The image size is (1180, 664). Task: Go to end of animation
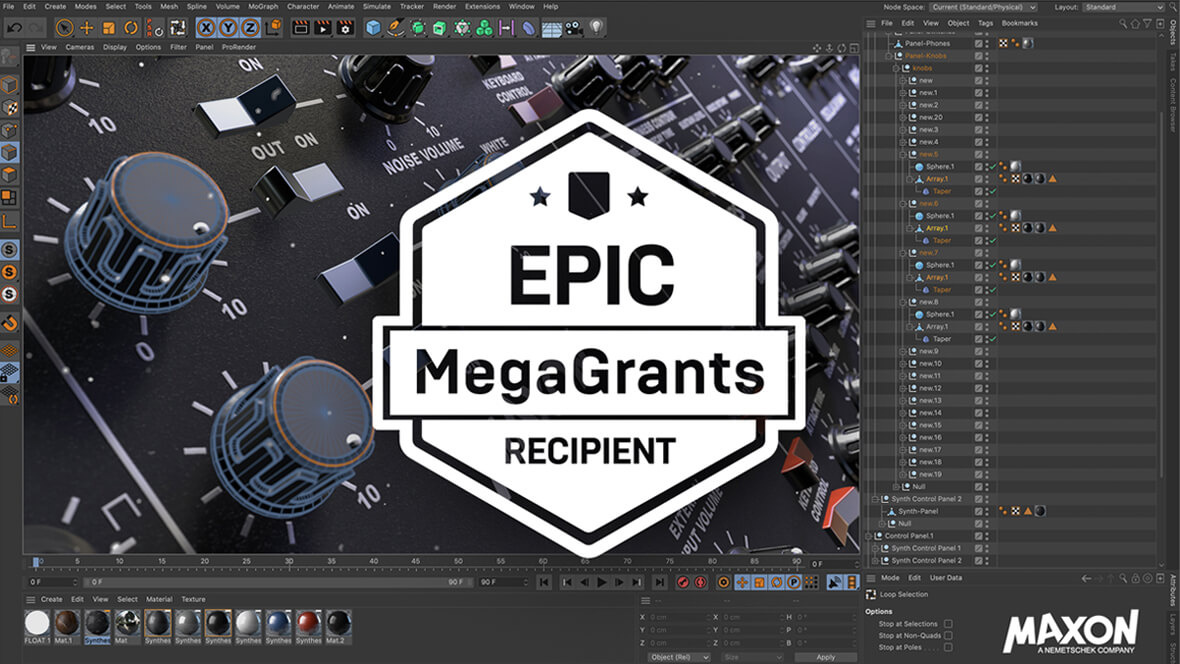click(659, 582)
